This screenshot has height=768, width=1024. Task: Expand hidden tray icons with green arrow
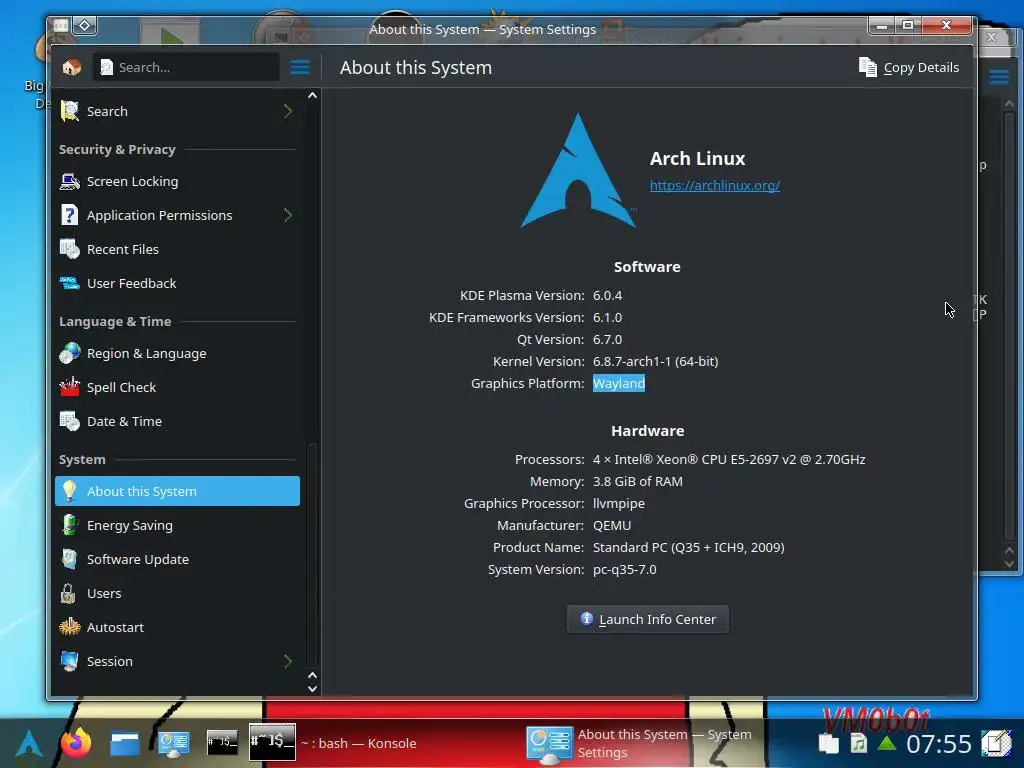pos(886,743)
